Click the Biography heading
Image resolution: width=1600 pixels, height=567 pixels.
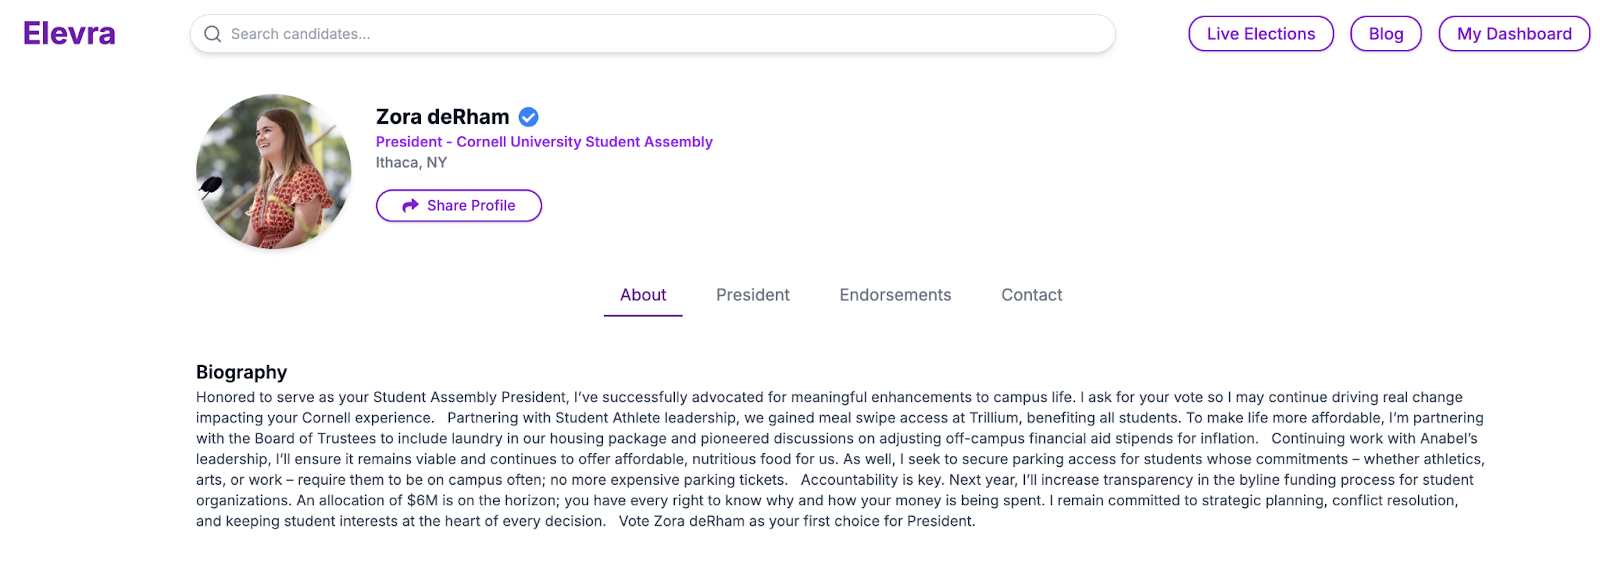[x=241, y=372]
